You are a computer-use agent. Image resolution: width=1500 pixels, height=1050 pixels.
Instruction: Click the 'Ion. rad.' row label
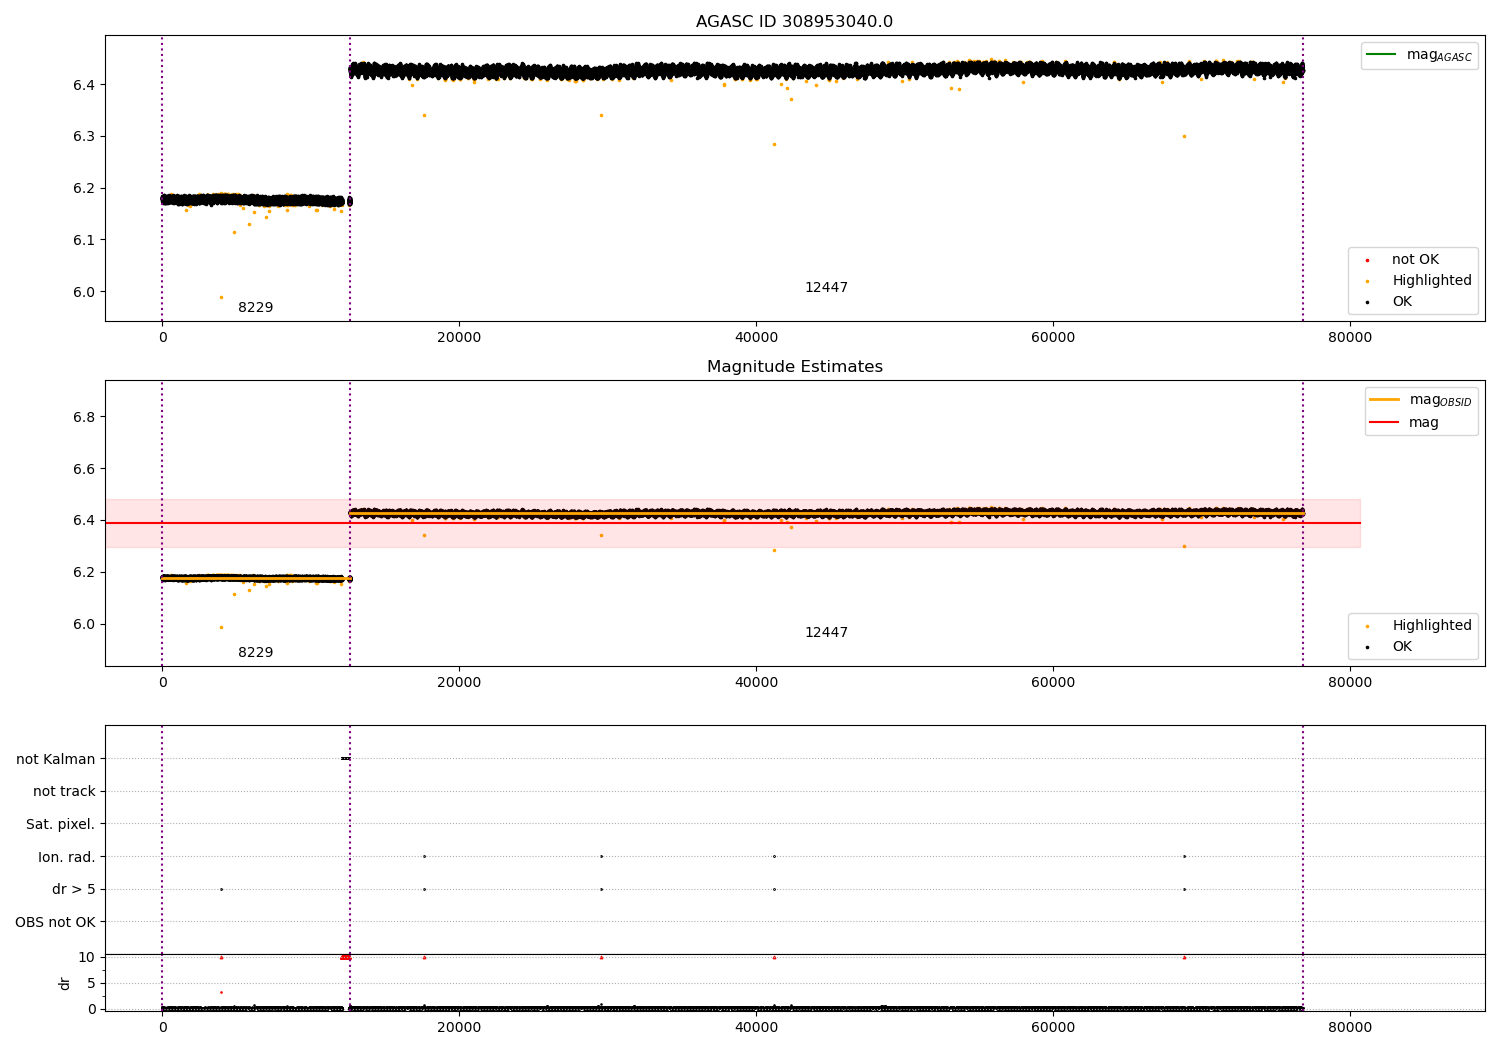click(x=66, y=857)
